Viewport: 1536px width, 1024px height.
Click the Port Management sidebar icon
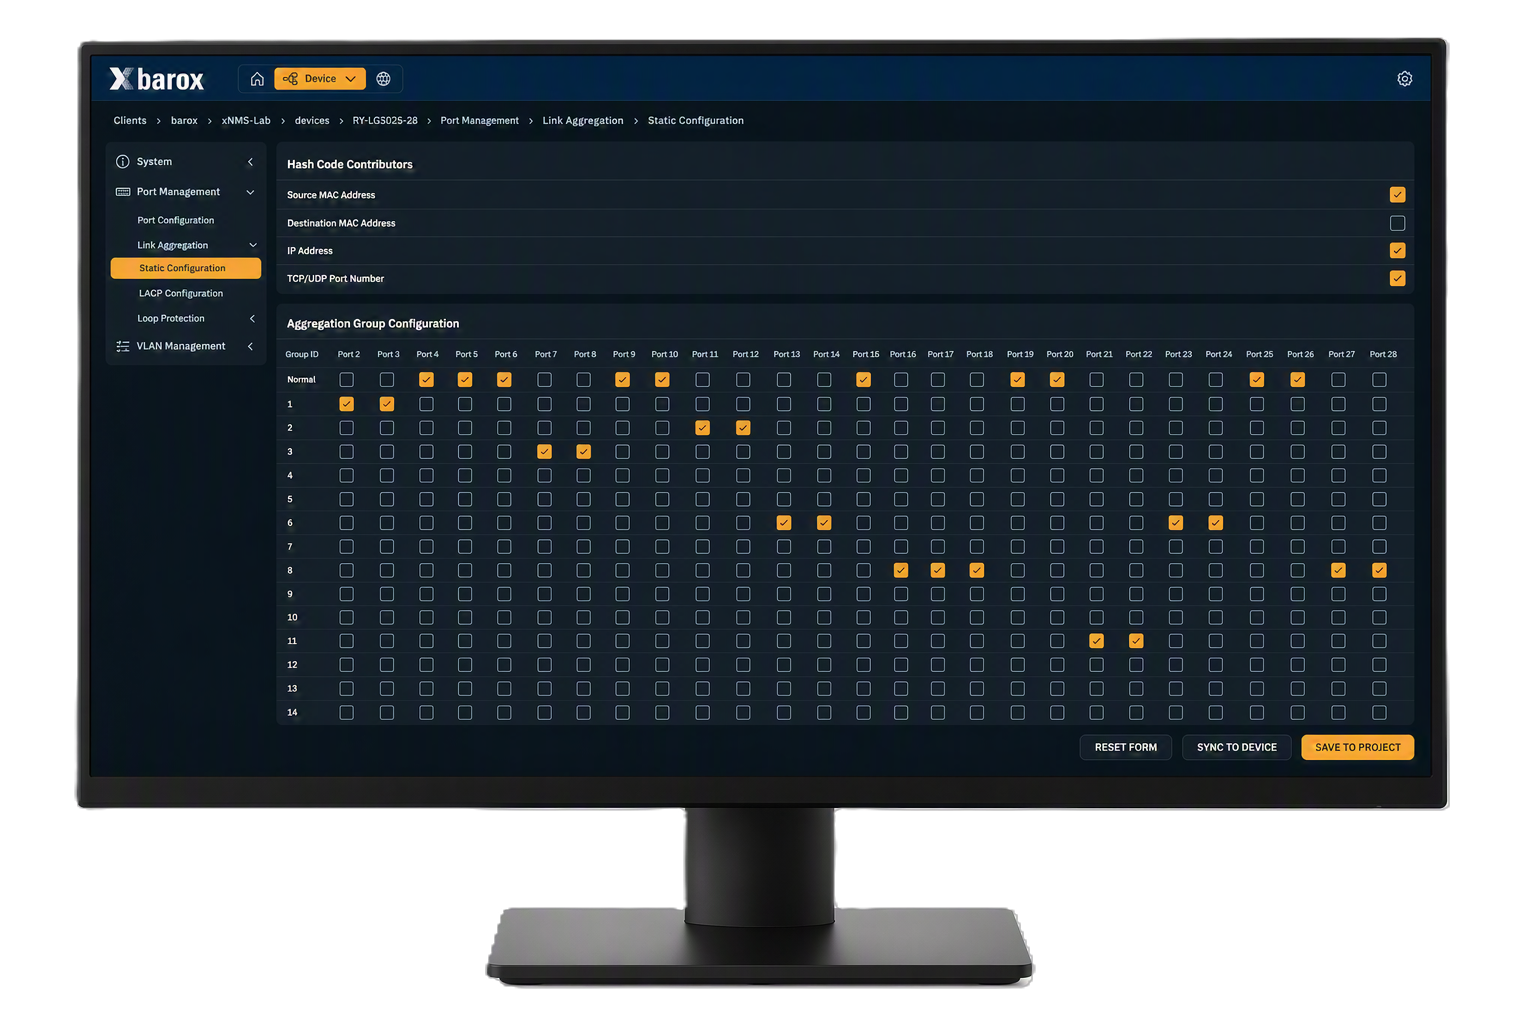point(123,192)
